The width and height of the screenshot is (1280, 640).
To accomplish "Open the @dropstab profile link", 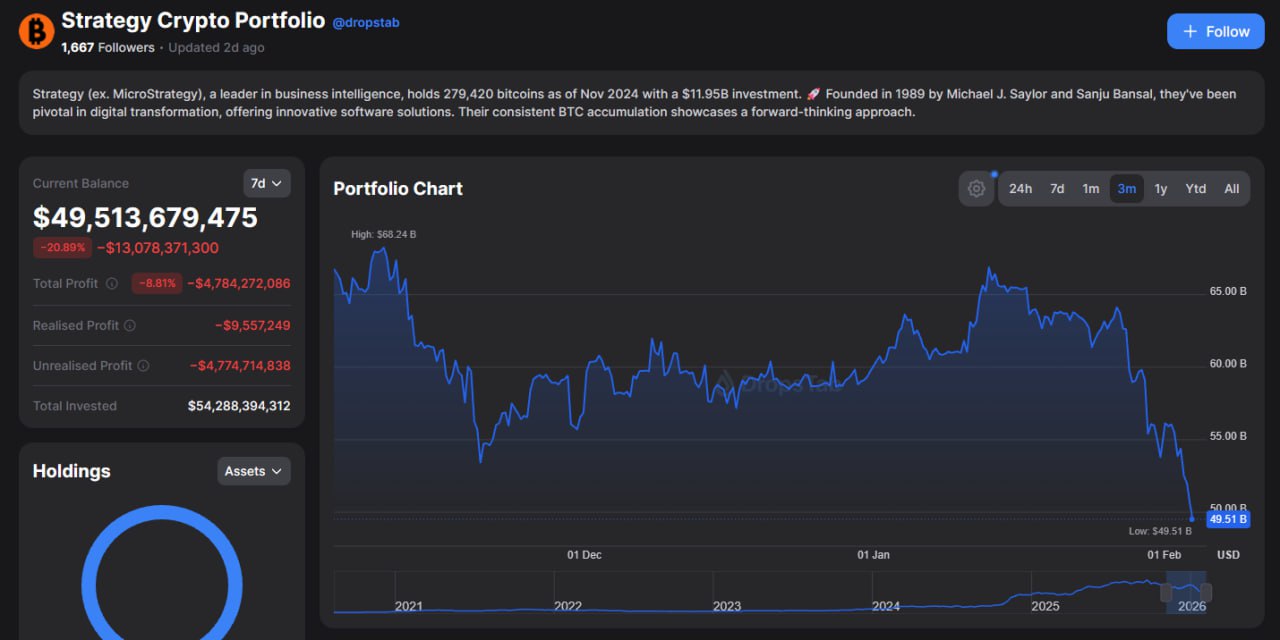I will [366, 22].
